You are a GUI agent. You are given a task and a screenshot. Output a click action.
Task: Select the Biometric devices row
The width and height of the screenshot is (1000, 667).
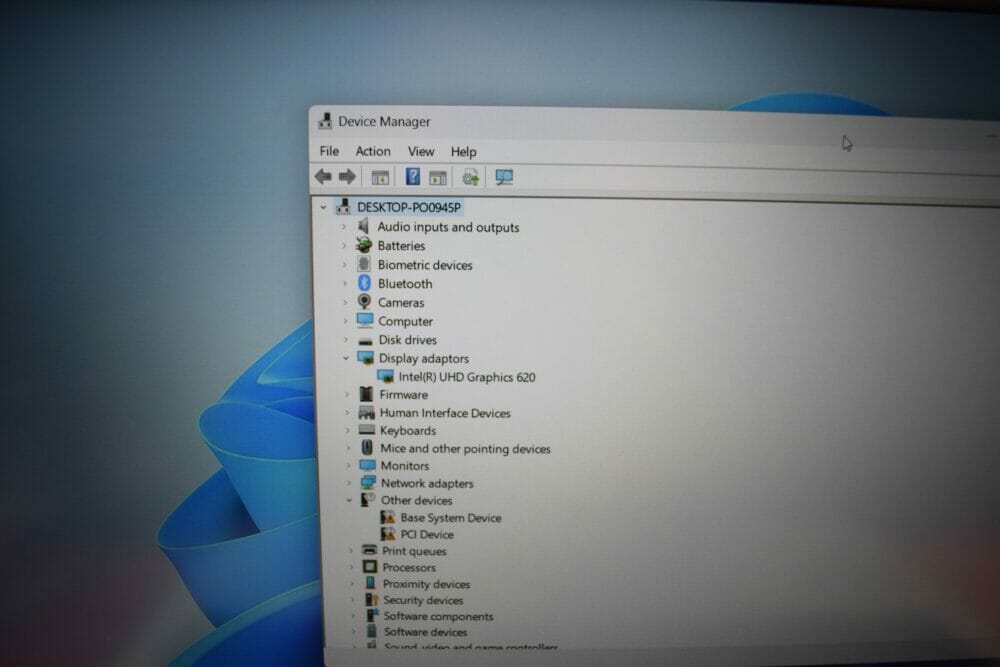coord(425,265)
